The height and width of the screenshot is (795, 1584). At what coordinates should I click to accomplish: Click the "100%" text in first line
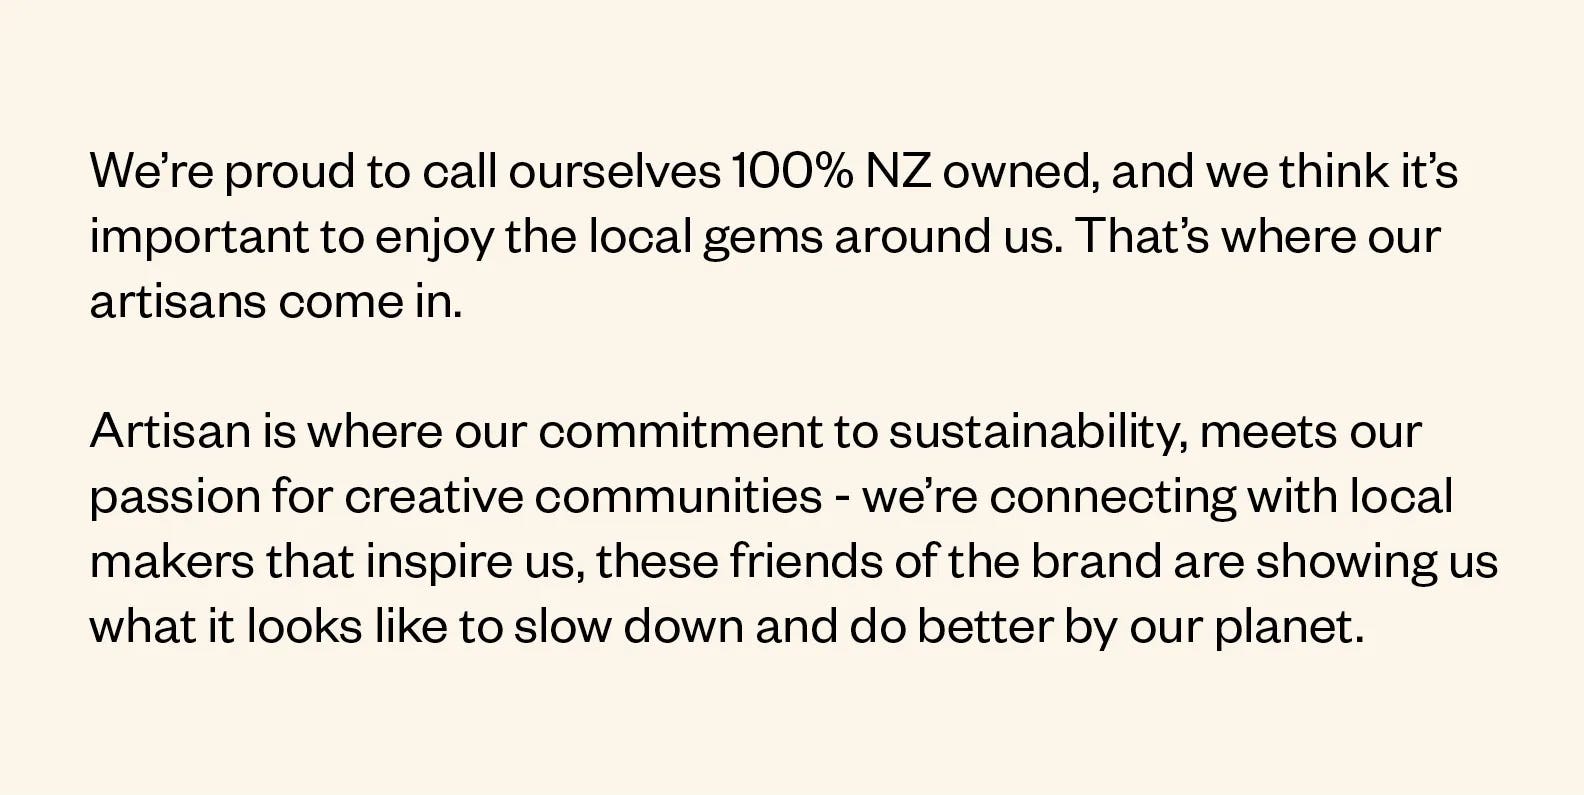click(792, 172)
